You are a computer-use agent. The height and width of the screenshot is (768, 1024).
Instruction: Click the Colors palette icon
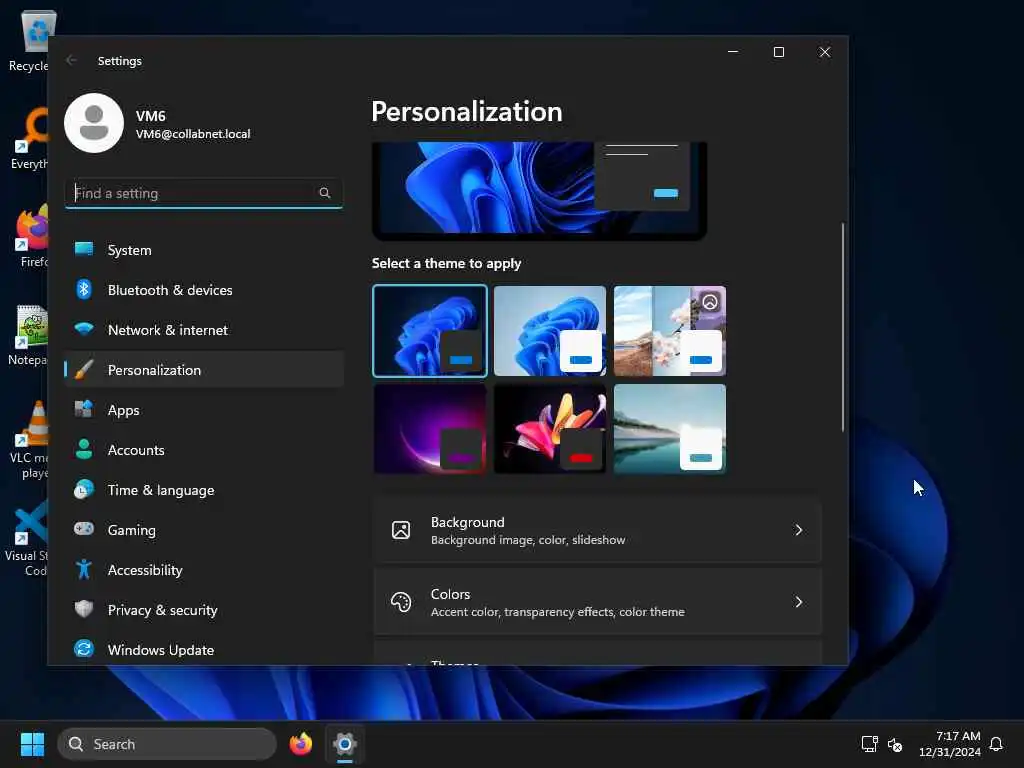(x=401, y=601)
